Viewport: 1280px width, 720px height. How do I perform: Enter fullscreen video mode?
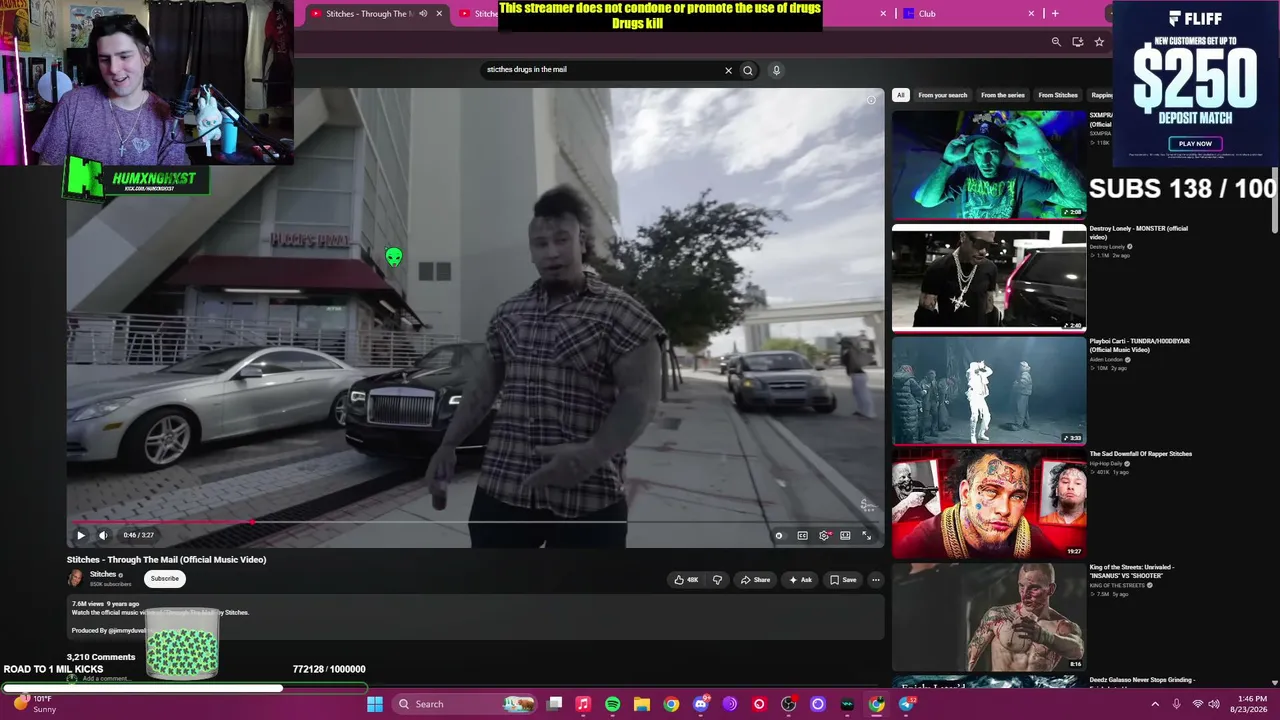coord(867,535)
